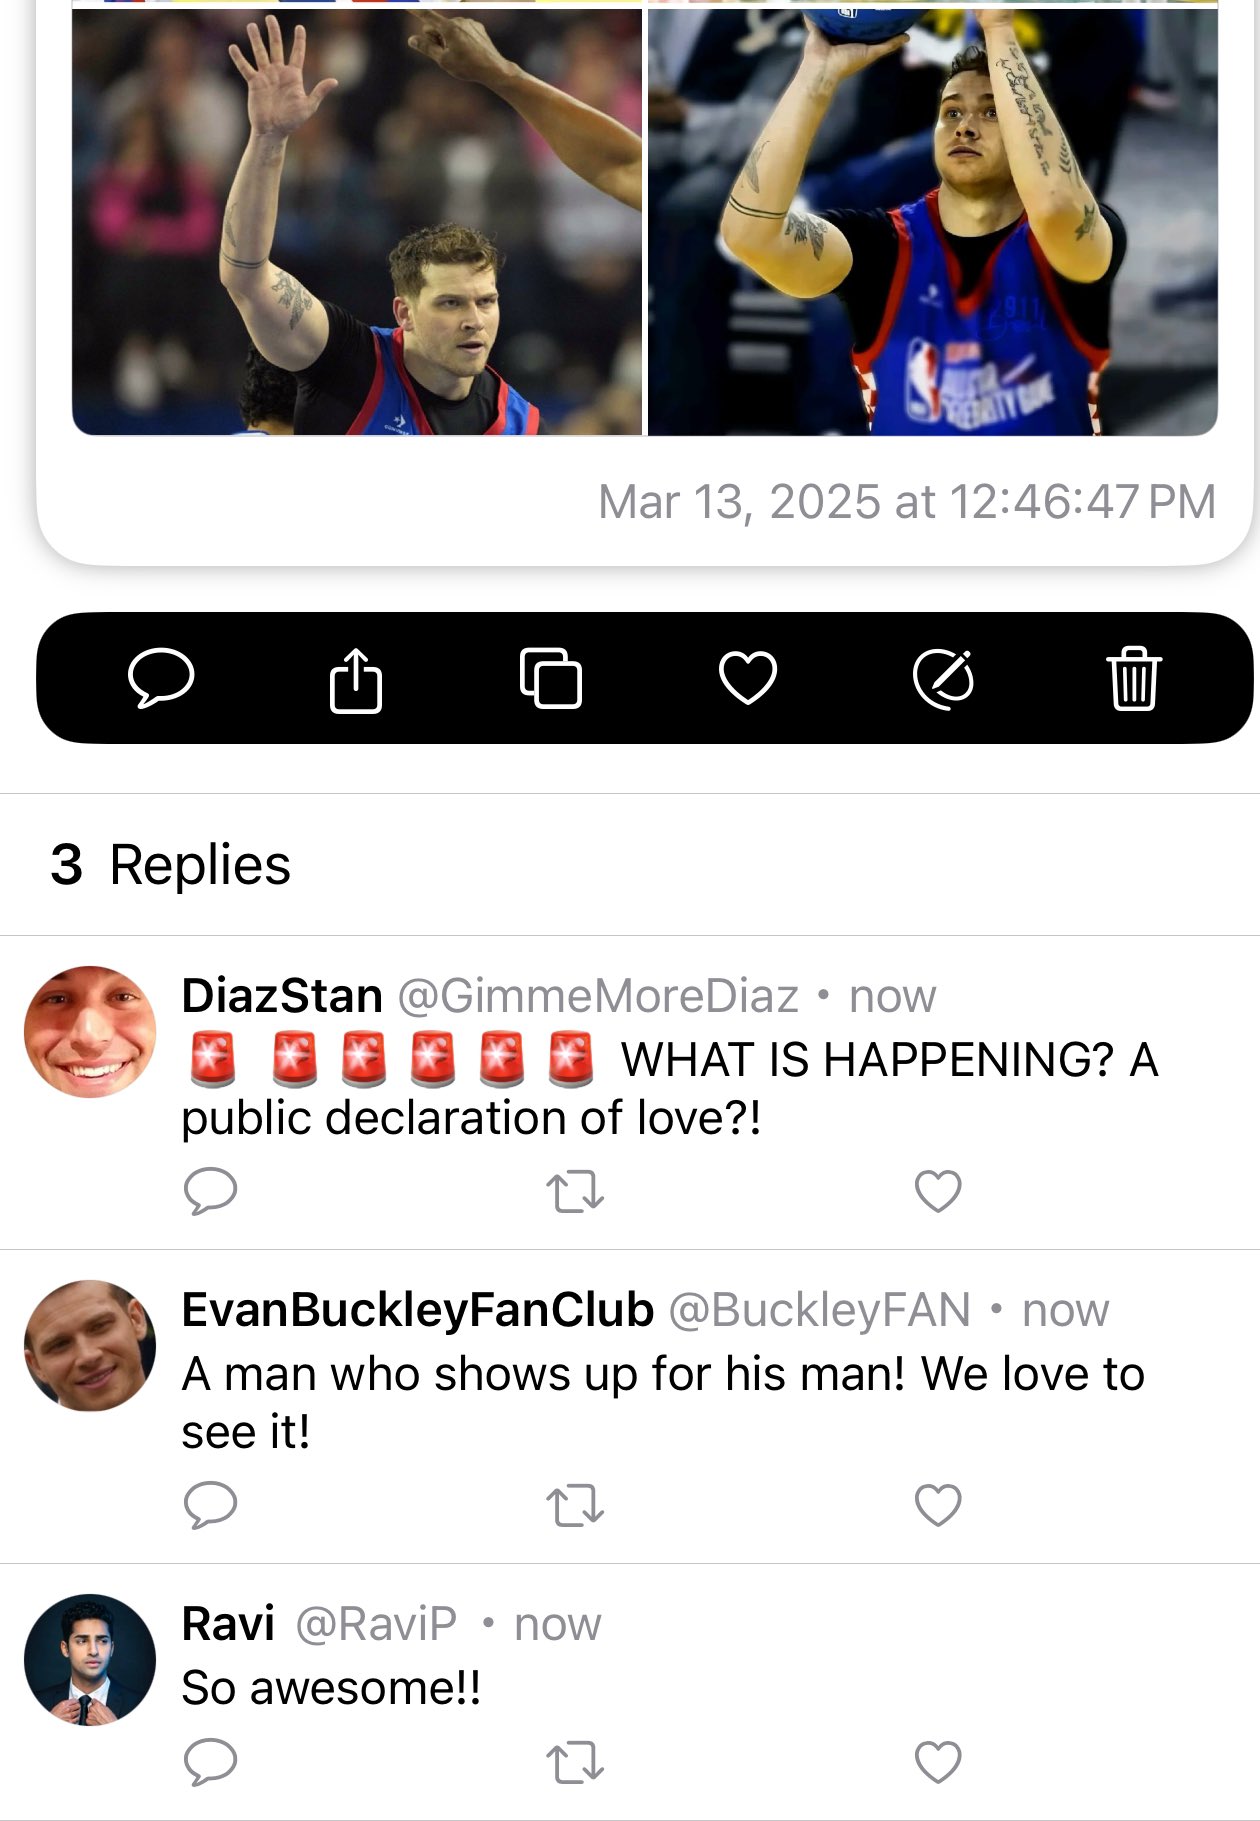The image size is (1260, 1821).
Task: Like EvanBuckleyFanClub's reply
Action: (x=938, y=1505)
